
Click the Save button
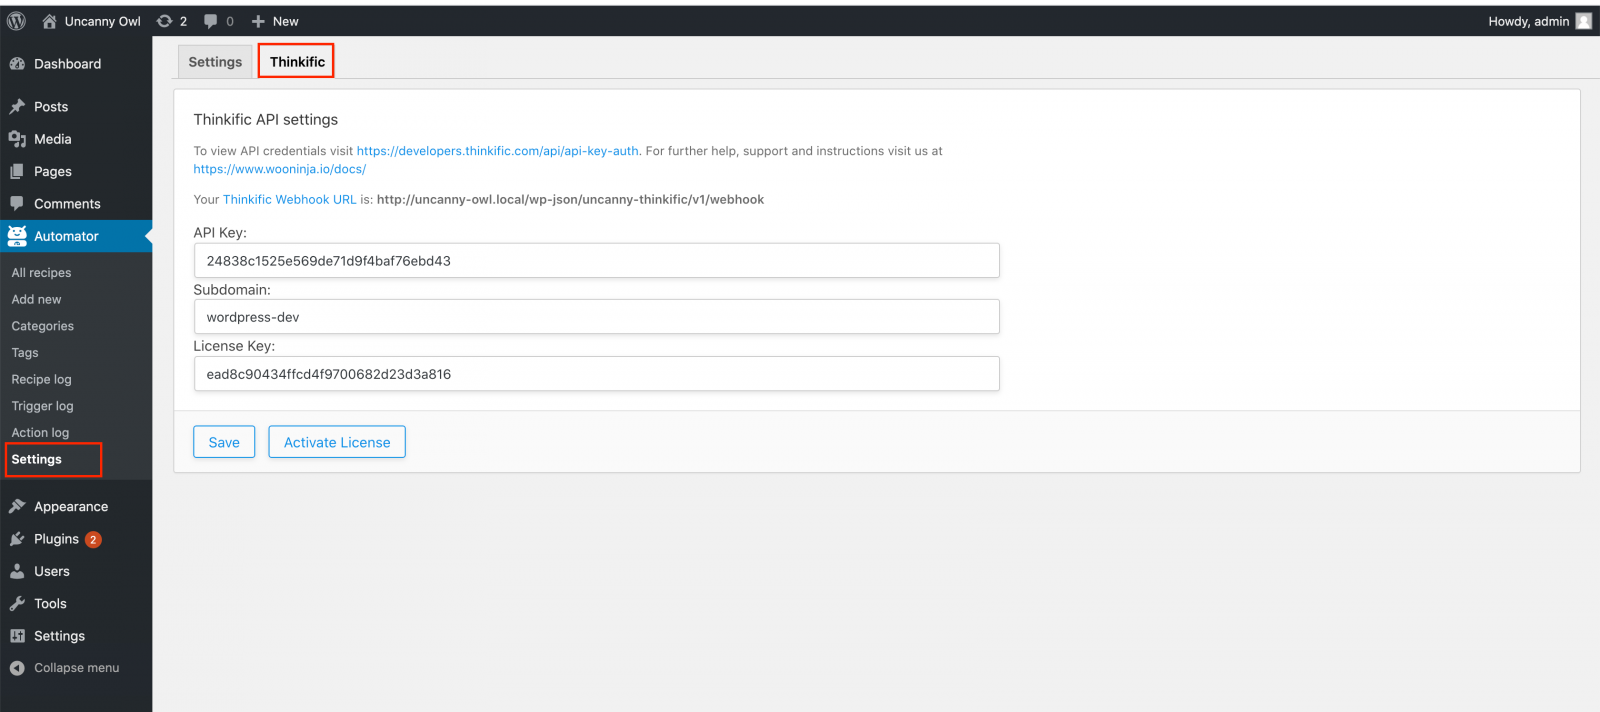pos(224,442)
